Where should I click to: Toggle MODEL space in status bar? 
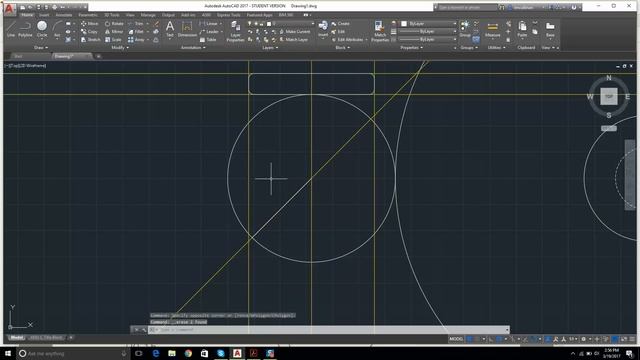[x=456, y=339]
